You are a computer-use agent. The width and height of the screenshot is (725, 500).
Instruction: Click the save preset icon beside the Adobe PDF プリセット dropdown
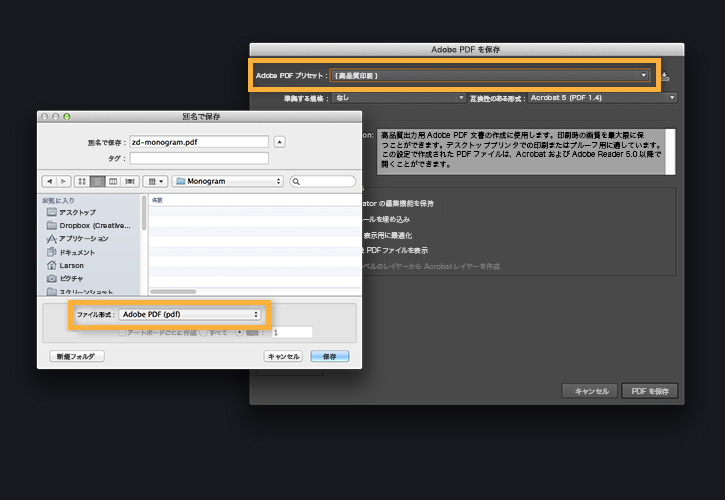[665, 76]
